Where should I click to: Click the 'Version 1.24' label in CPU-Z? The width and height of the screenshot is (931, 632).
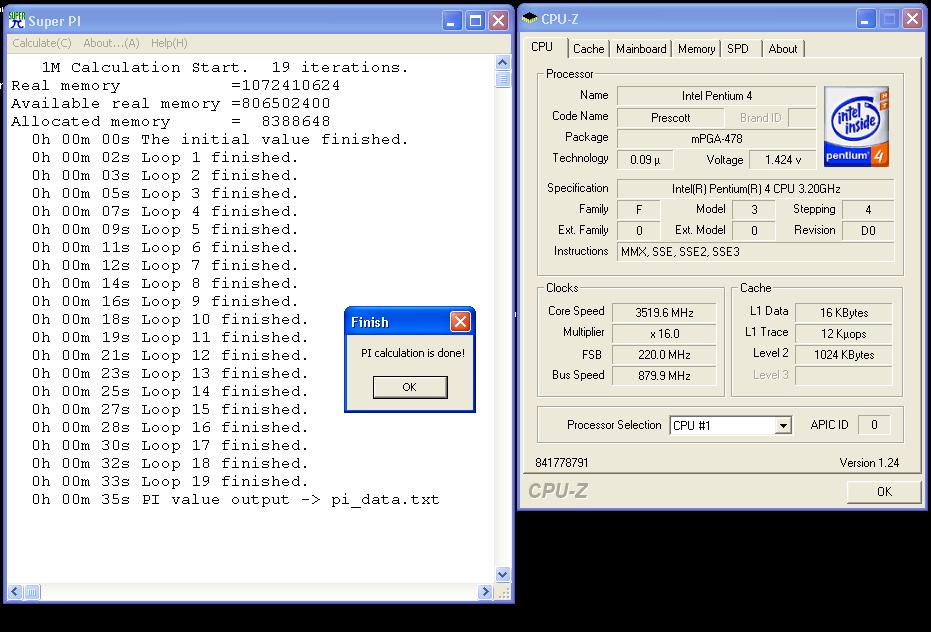869,463
